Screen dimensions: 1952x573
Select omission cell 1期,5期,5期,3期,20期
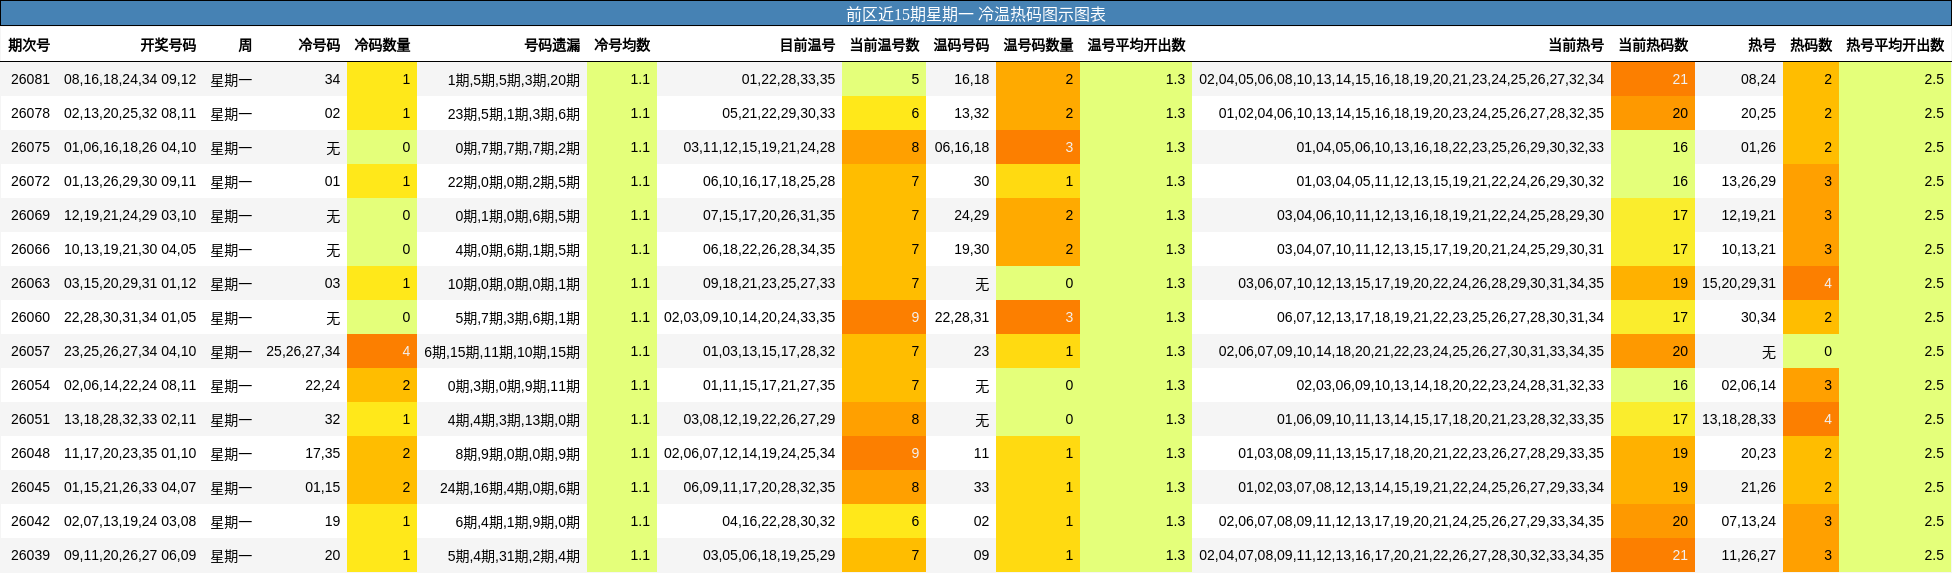514,79
